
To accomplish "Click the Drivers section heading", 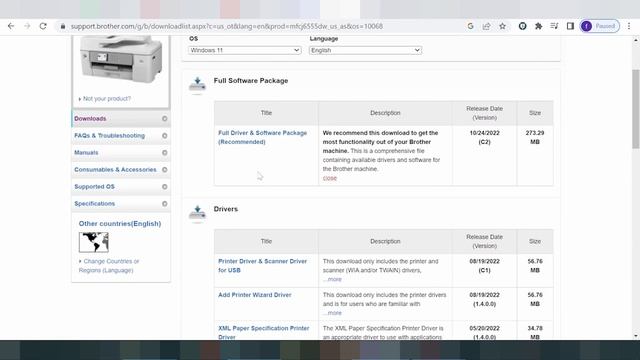I will (226, 209).
